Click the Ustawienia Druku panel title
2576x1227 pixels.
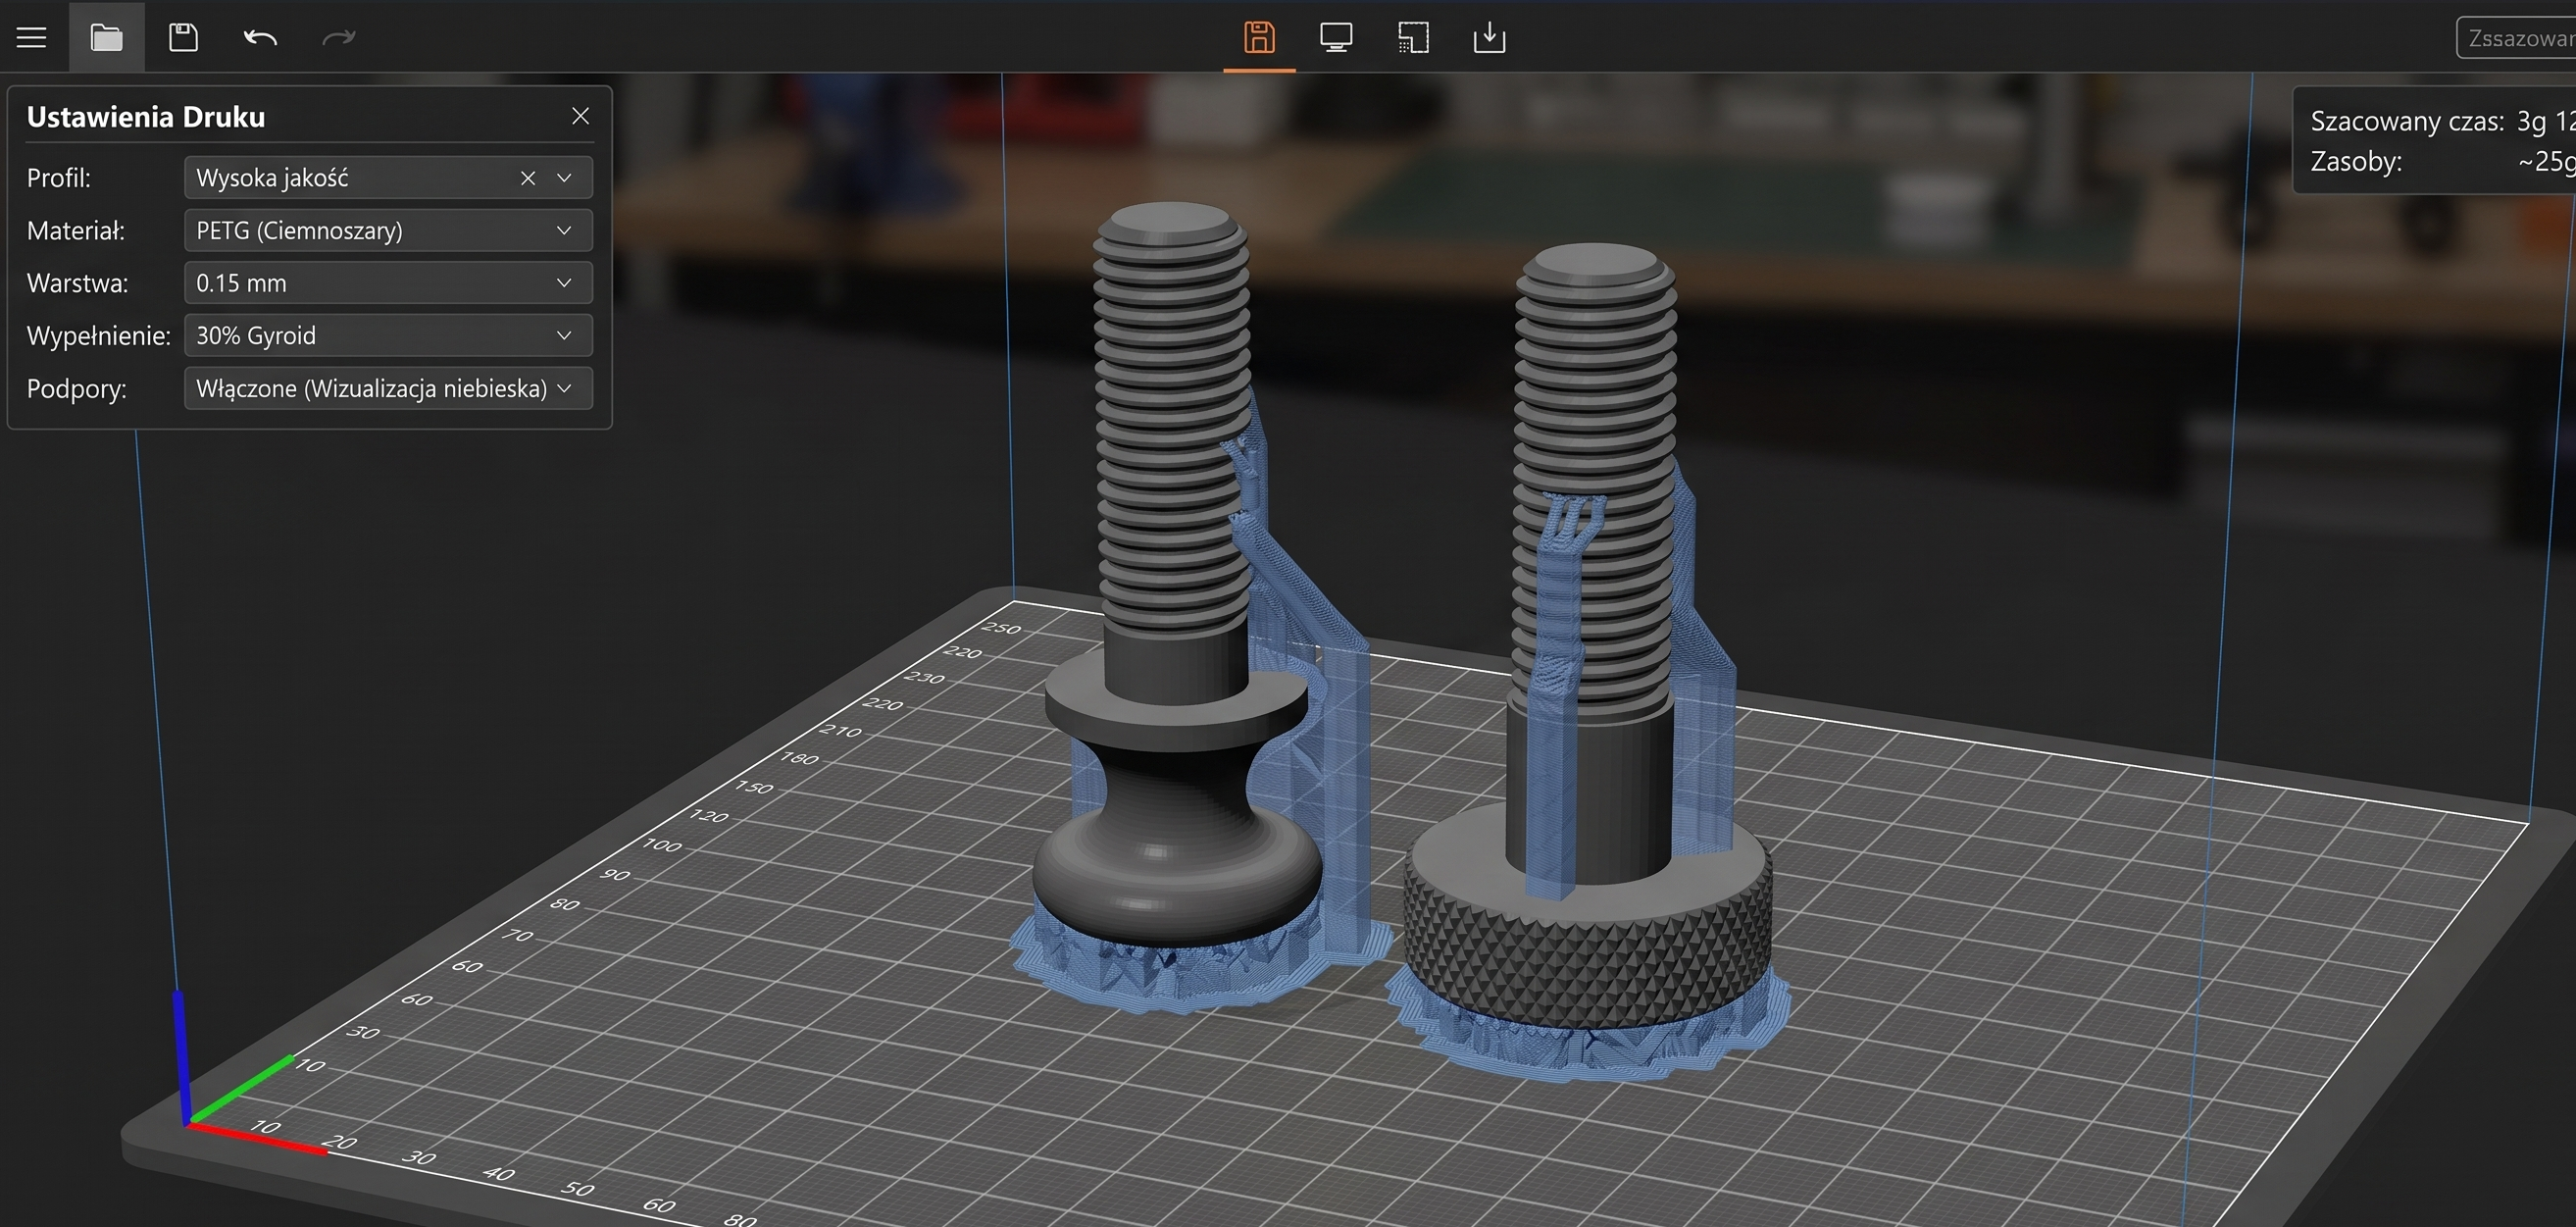pyautogui.click(x=146, y=117)
